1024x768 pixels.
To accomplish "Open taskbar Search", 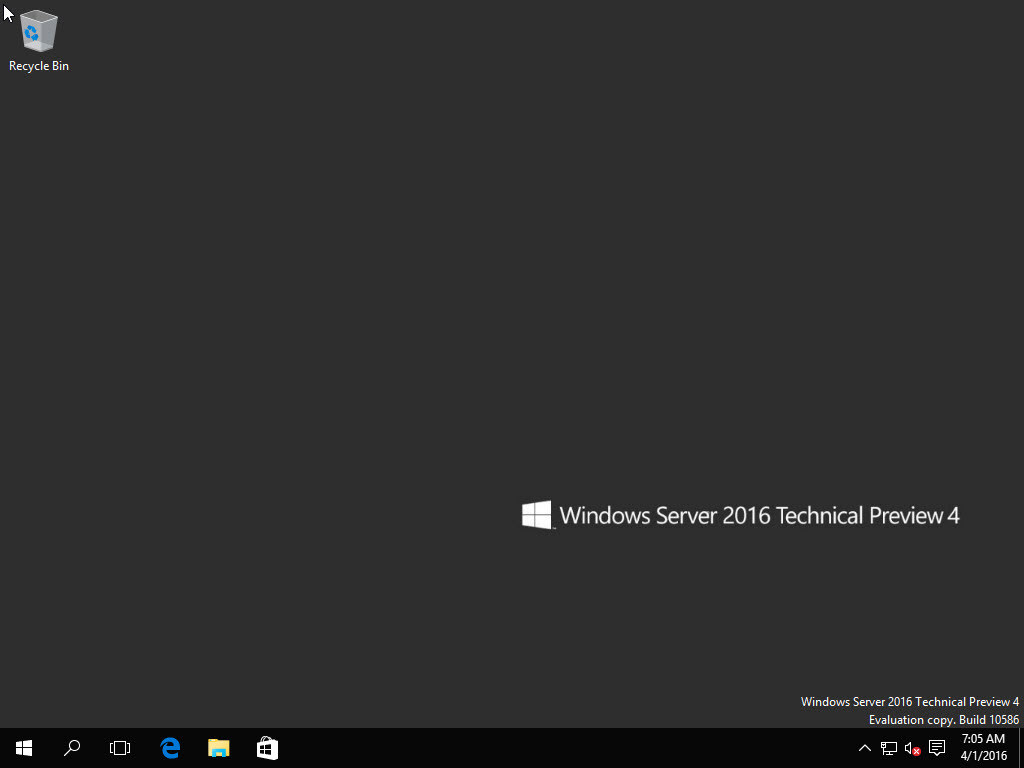I will pos(71,747).
